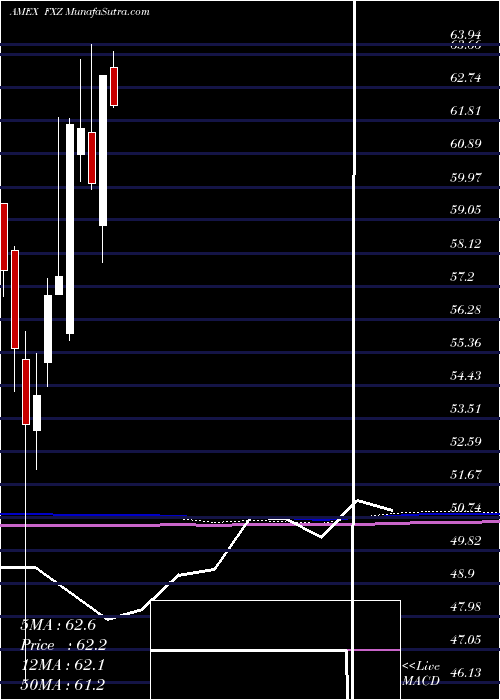
Task: Click the Live MACD label
Action: 421,674
